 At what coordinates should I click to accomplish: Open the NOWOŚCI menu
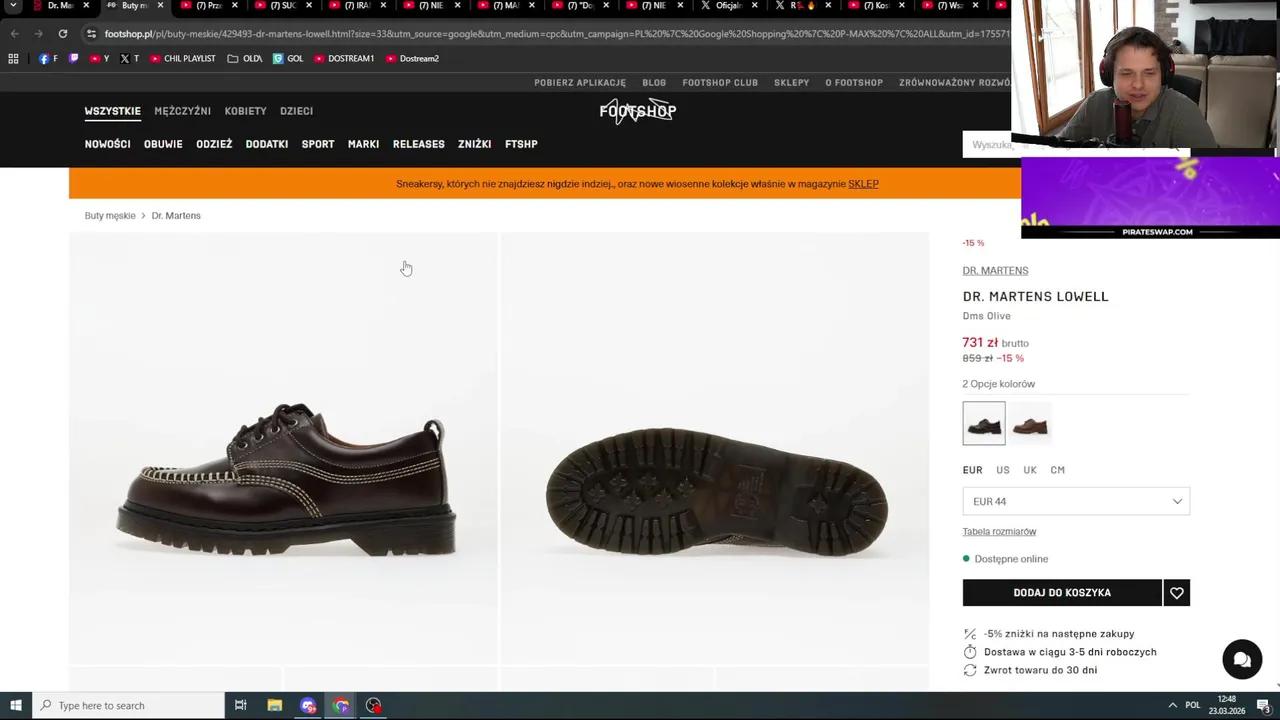pos(107,144)
